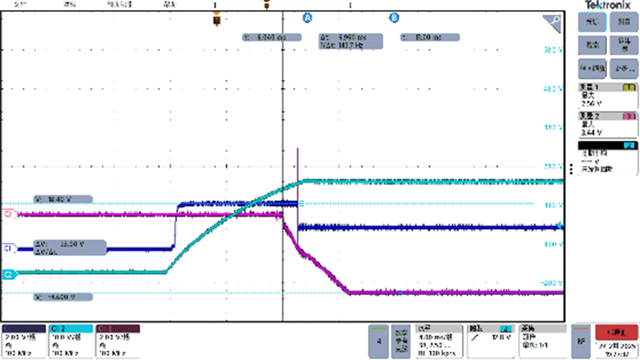Open the Horizontal badge showing 4.00 ms/div
Image resolution: width=640 pixels, height=360 pixels.
[439, 341]
